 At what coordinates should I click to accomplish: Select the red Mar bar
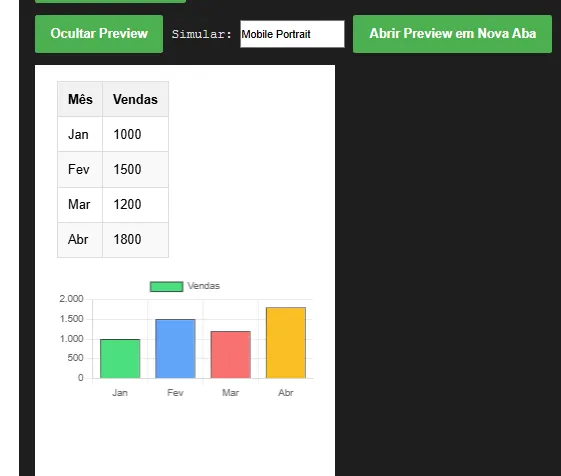coord(230,355)
